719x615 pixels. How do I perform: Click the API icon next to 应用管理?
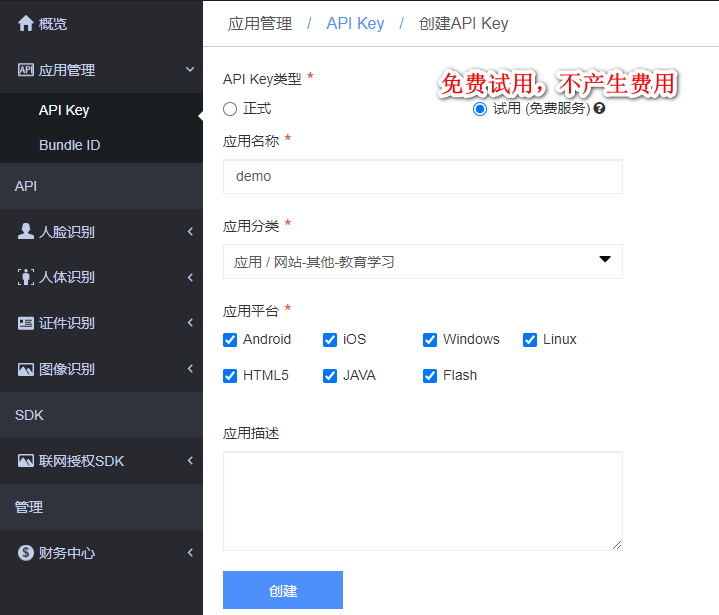[x=26, y=70]
